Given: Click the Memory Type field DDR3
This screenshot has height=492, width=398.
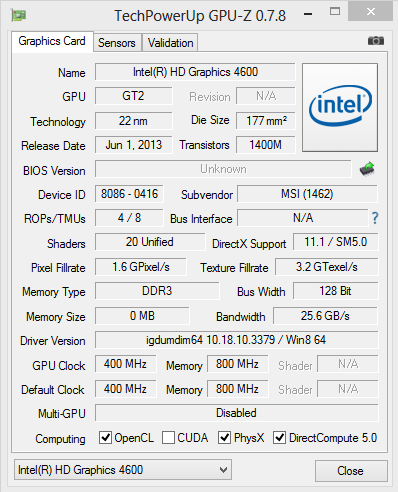Looking at the screenshot, I should [x=157, y=291].
